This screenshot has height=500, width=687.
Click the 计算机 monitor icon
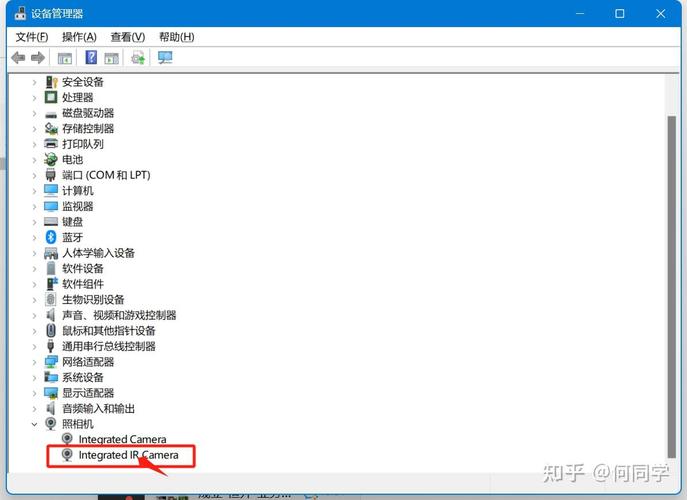[51, 191]
